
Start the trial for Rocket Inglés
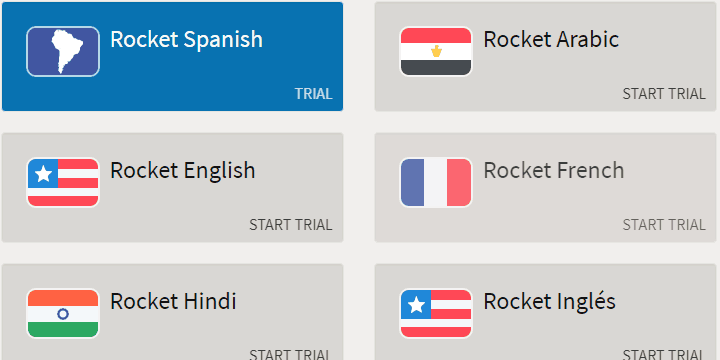[664, 354]
